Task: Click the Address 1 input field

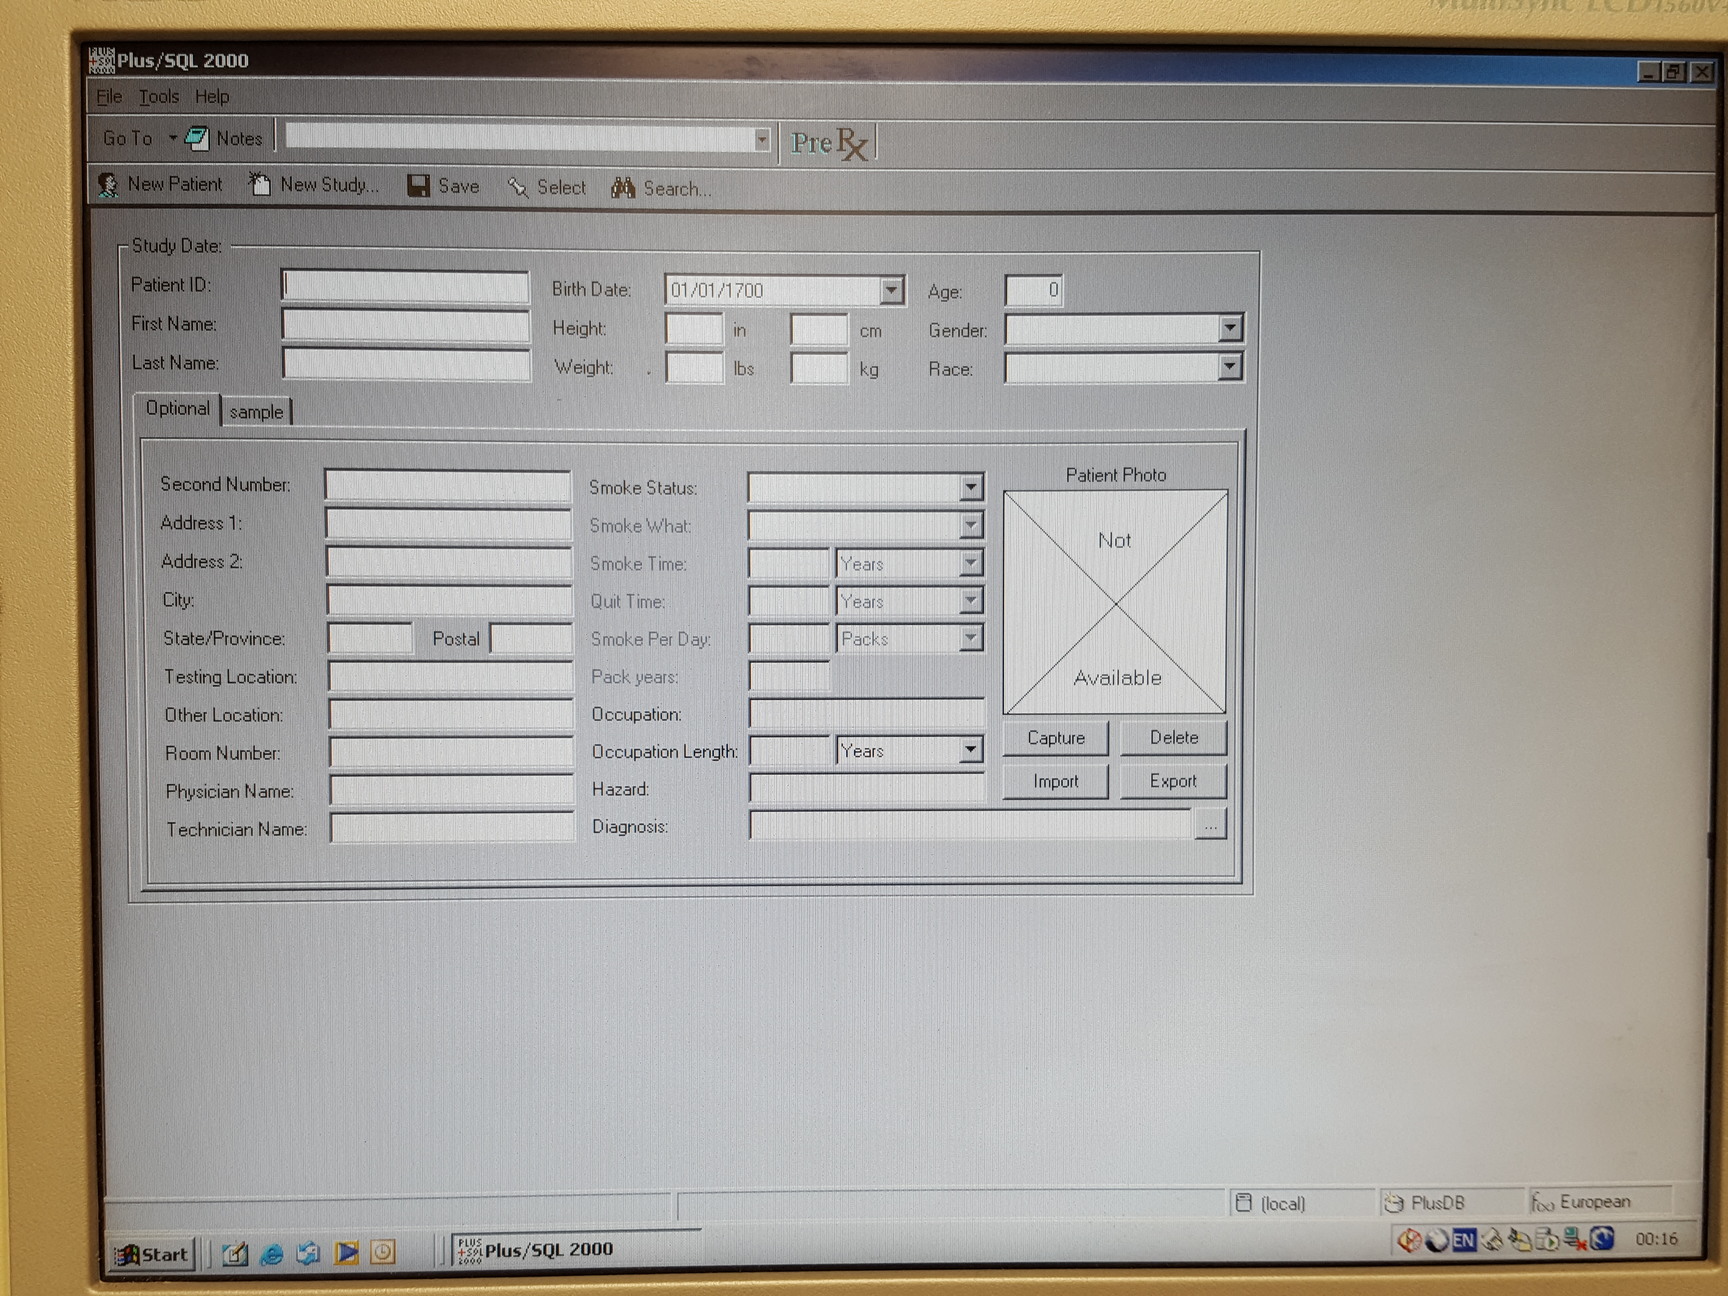Action: tap(448, 523)
